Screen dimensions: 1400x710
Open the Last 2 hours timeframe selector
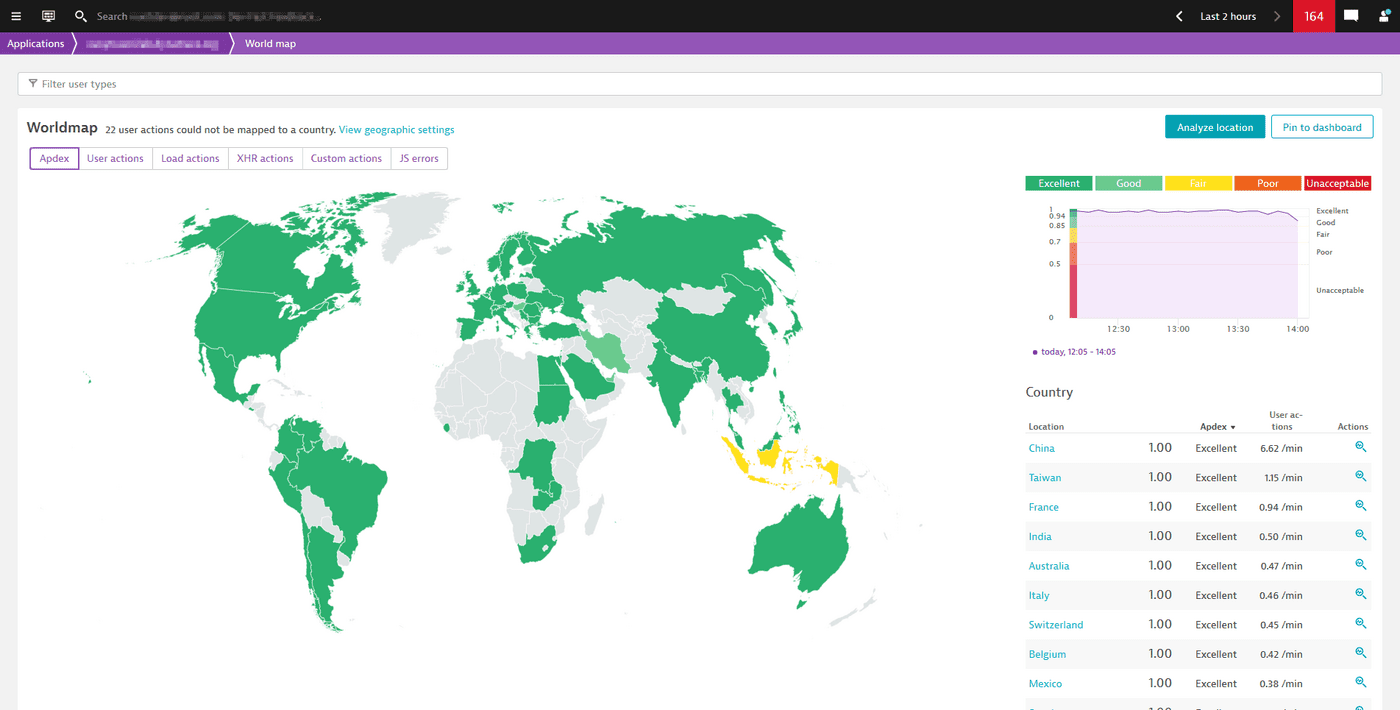1228,16
